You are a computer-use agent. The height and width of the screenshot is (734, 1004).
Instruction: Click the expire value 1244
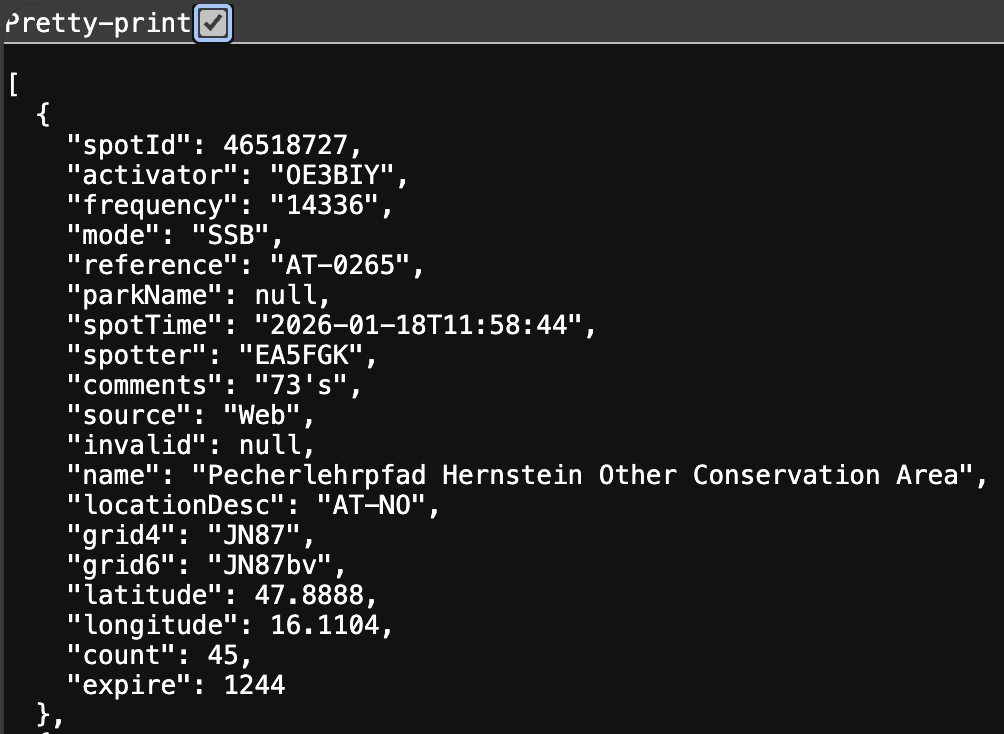pyautogui.click(x=254, y=685)
